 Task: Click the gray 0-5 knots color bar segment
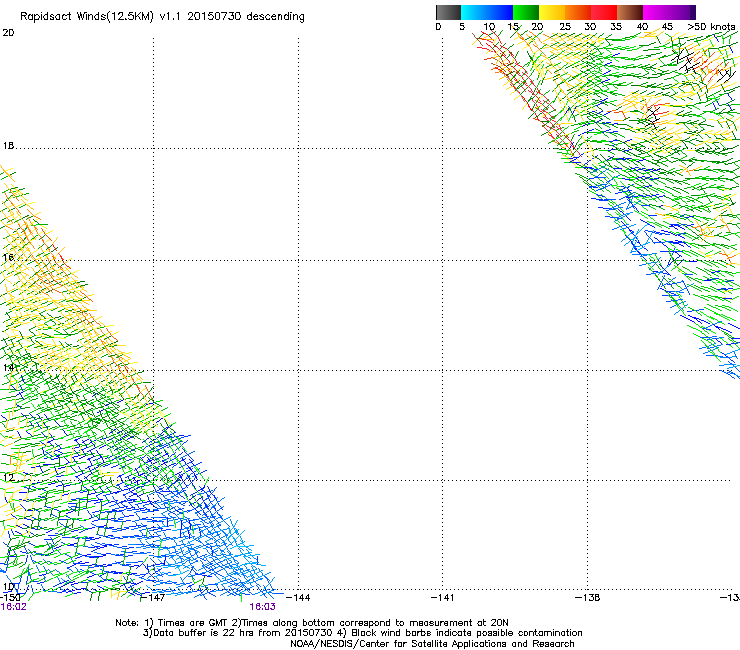tap(448, 12)
